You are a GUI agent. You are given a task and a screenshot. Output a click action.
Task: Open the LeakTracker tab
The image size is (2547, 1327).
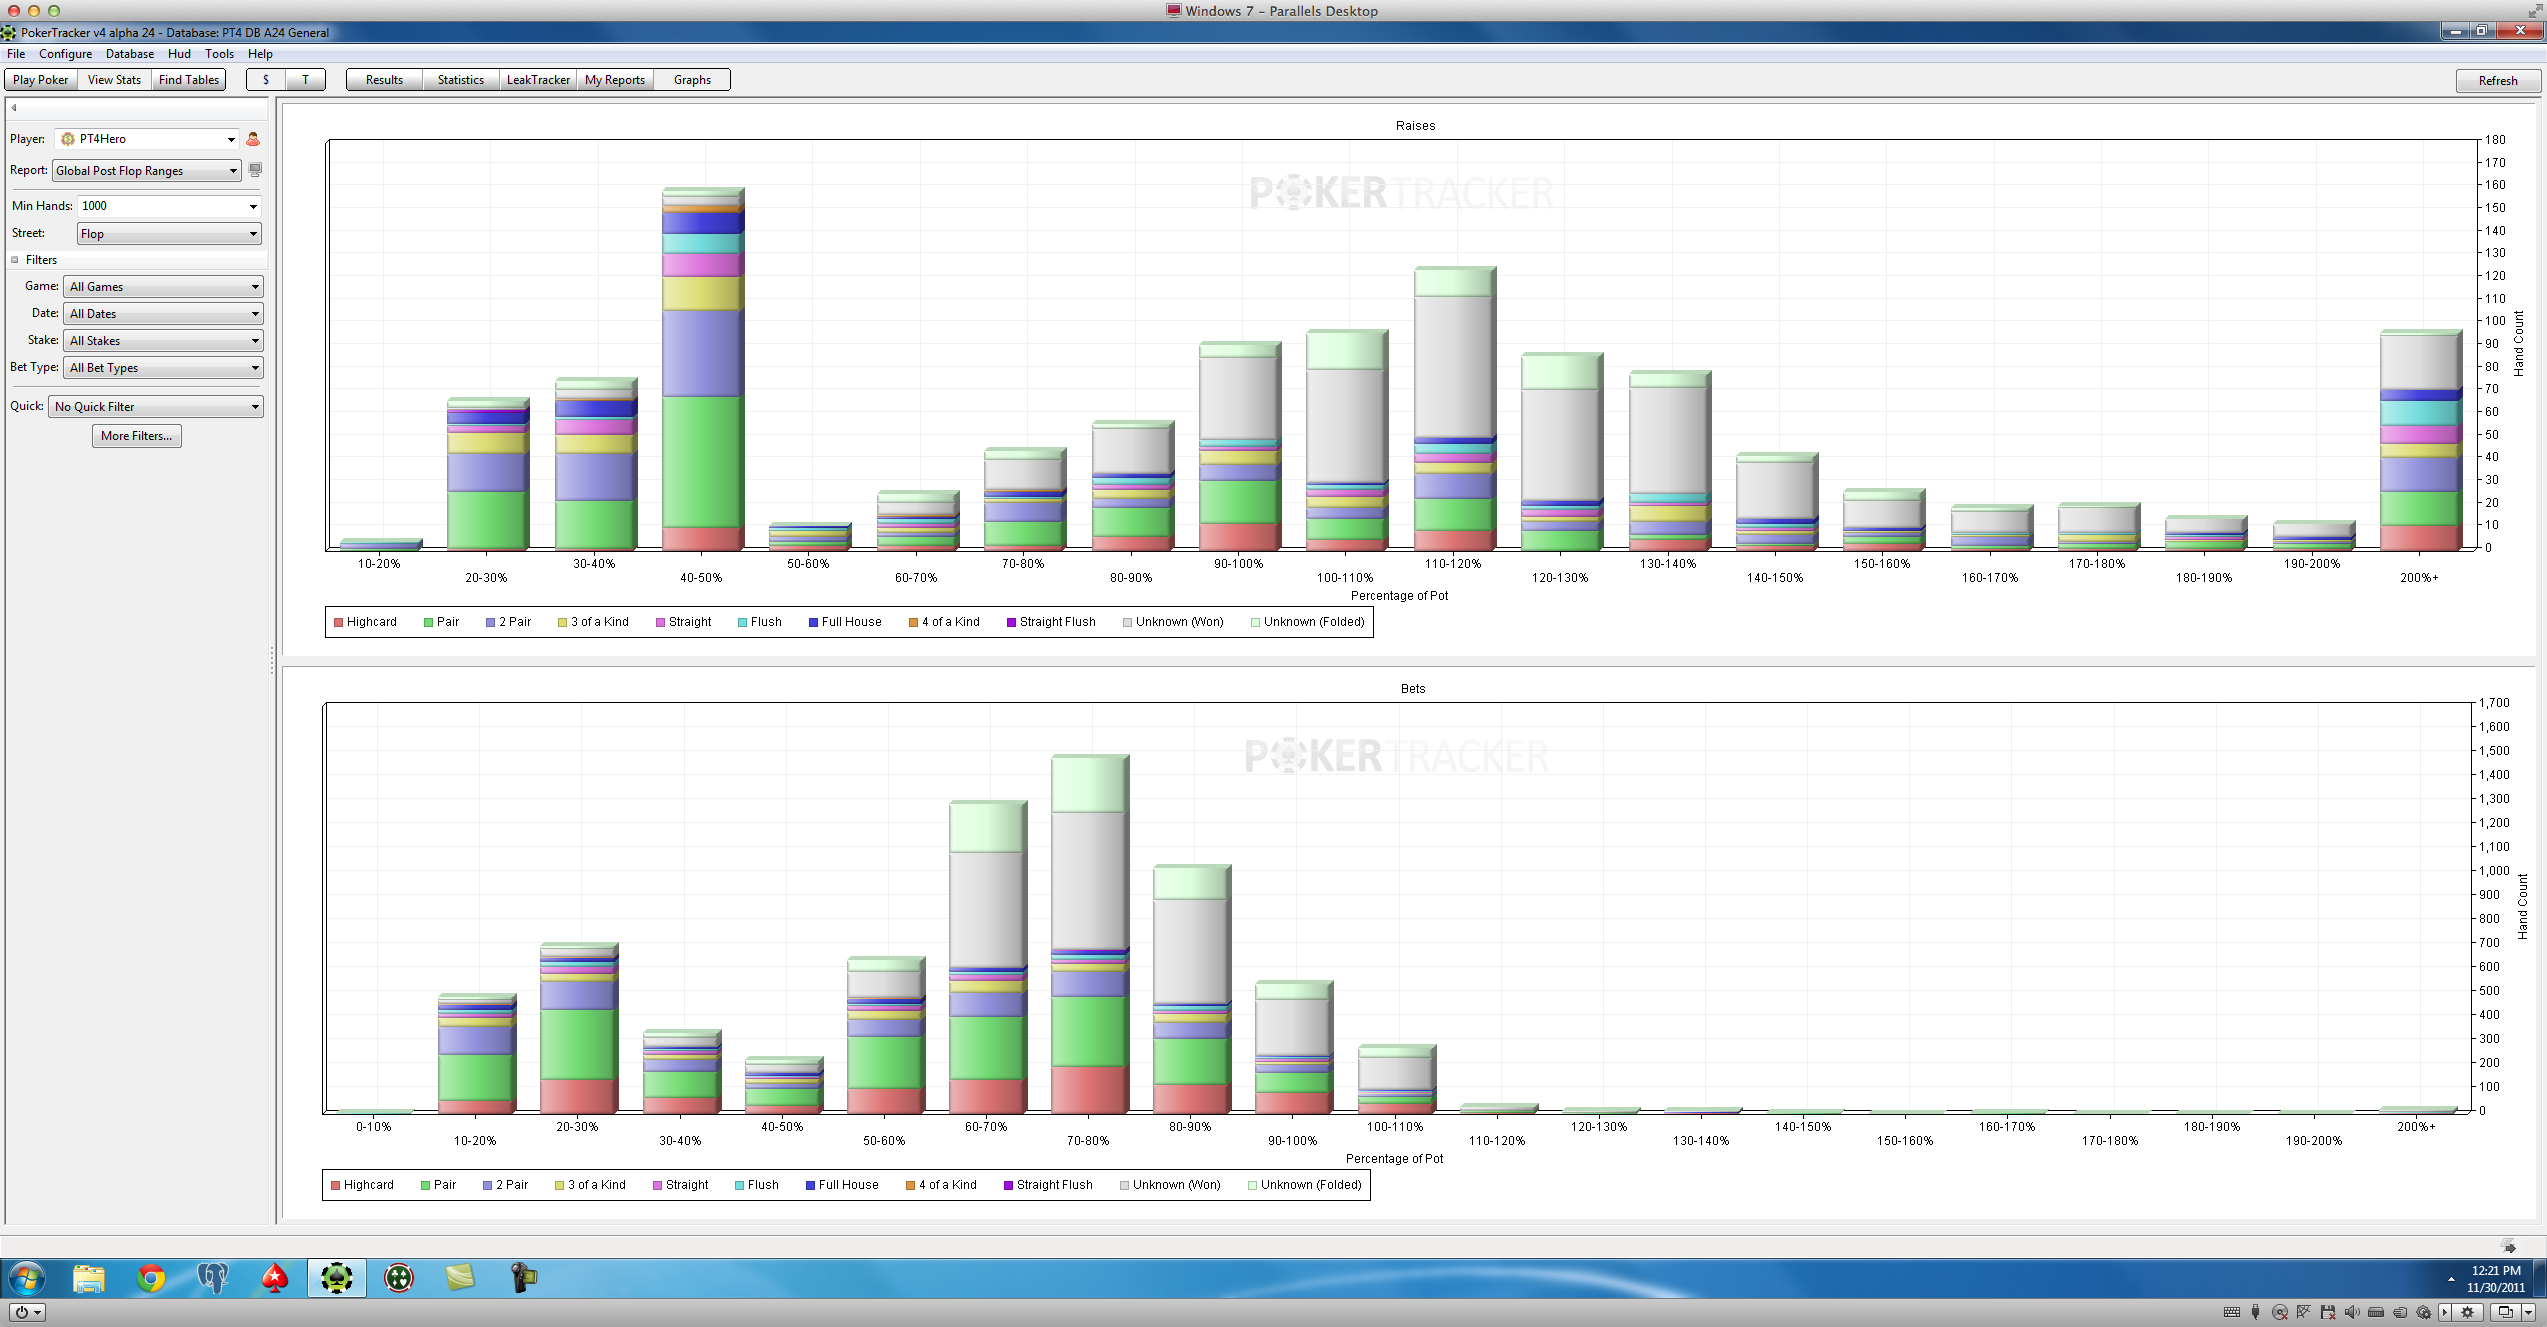coord(538,80)
